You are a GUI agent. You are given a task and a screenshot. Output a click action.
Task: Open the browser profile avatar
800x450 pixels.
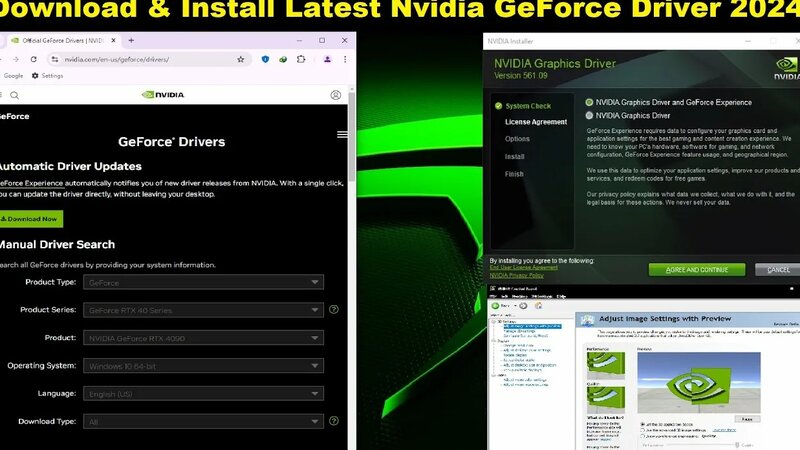(327, 59)
